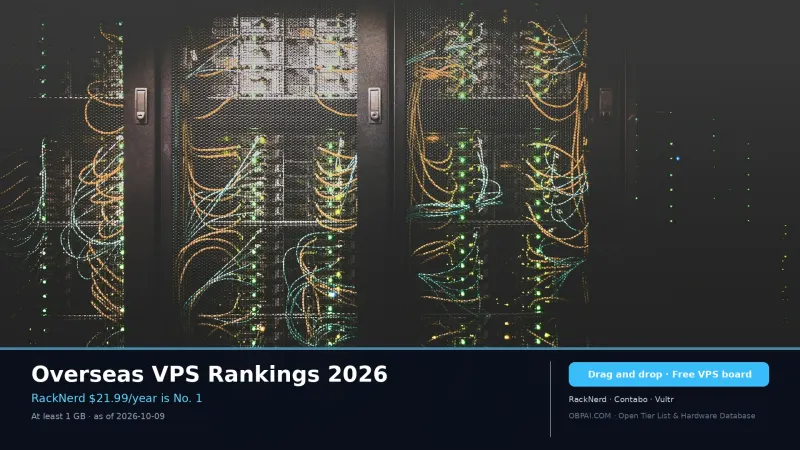The width and height of the screenshot is (800, 450).
Task: Click the server rack photo
Action: click(x=400, y=173)
